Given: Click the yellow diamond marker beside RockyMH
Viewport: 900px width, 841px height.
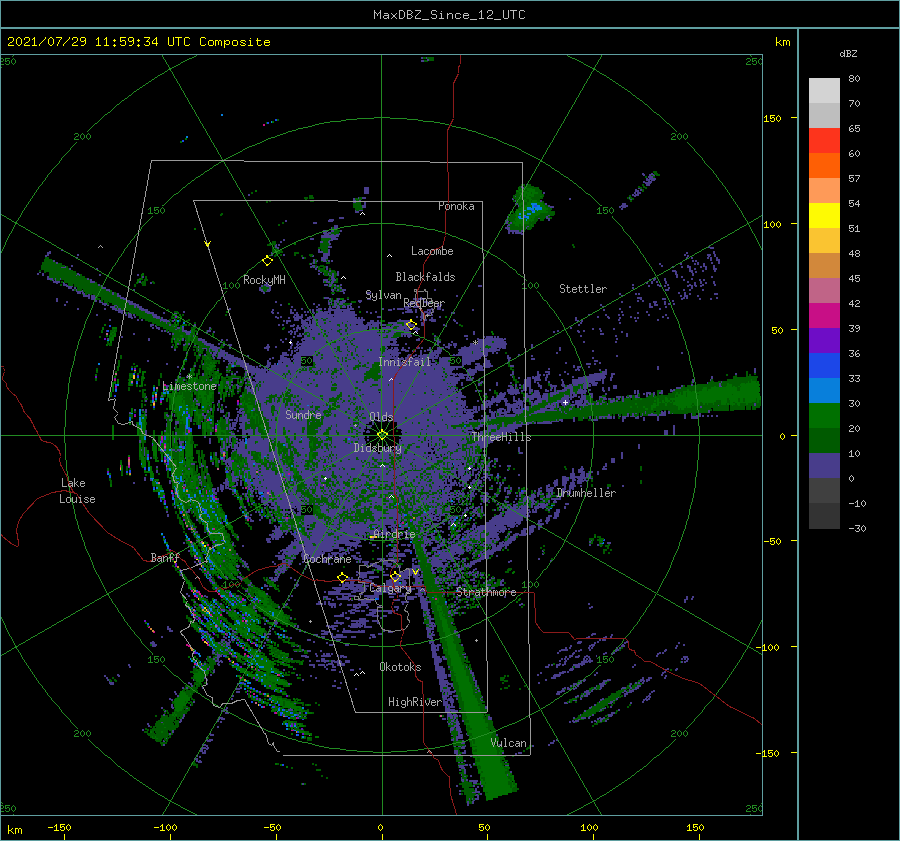Looking at the screenshot, I should coord(267,261).
